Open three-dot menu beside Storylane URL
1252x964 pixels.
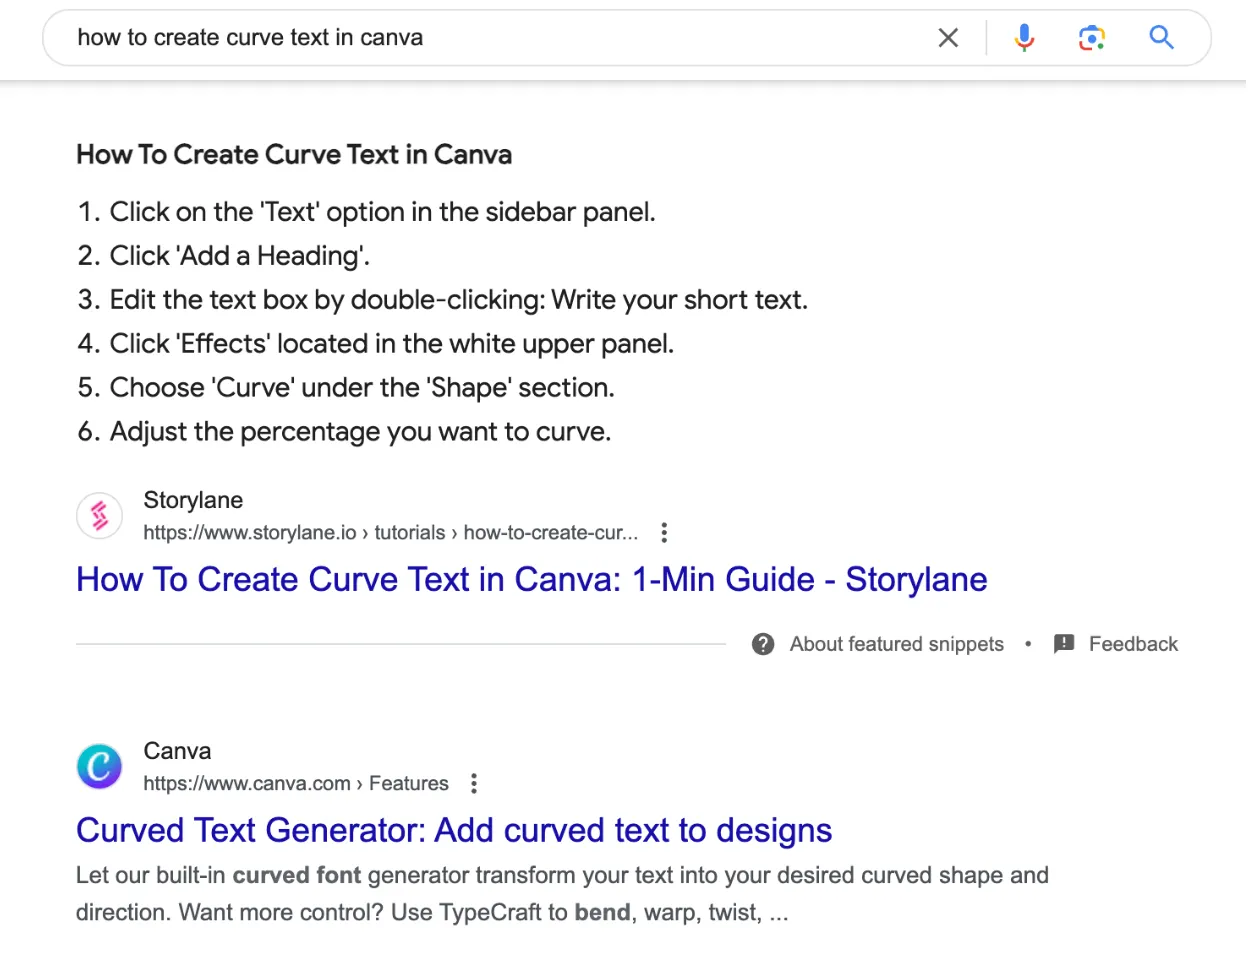(x=664, y=533)
